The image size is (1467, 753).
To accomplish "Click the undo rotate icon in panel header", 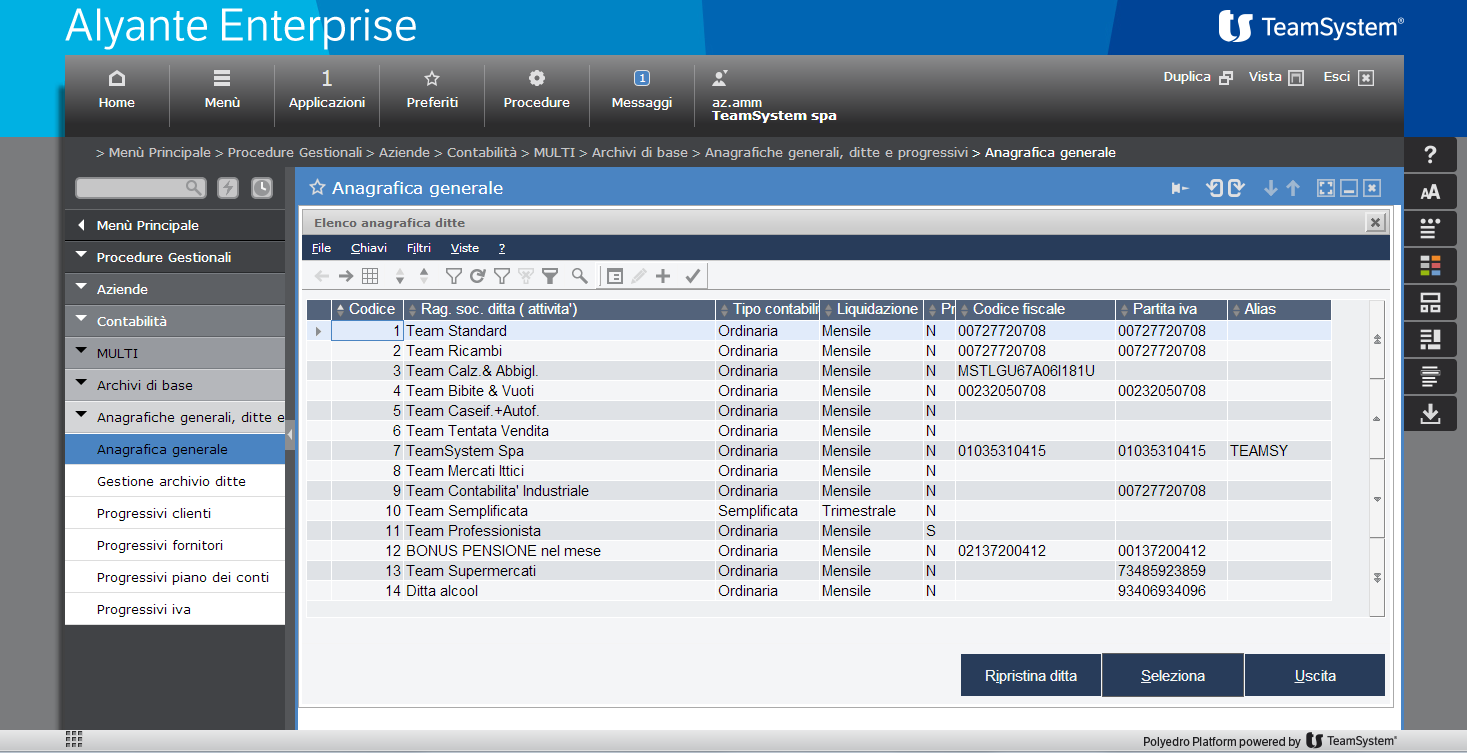I will pyautogui.click(x=1215, y=188).
